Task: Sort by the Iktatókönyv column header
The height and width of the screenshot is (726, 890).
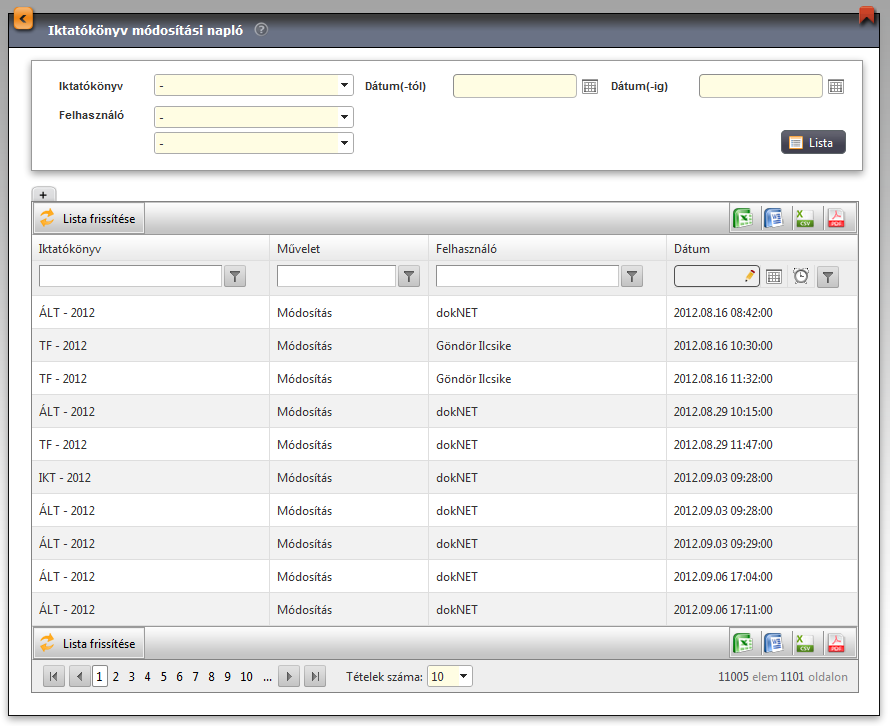Action: pyautogui.click(x=70, y=249)
